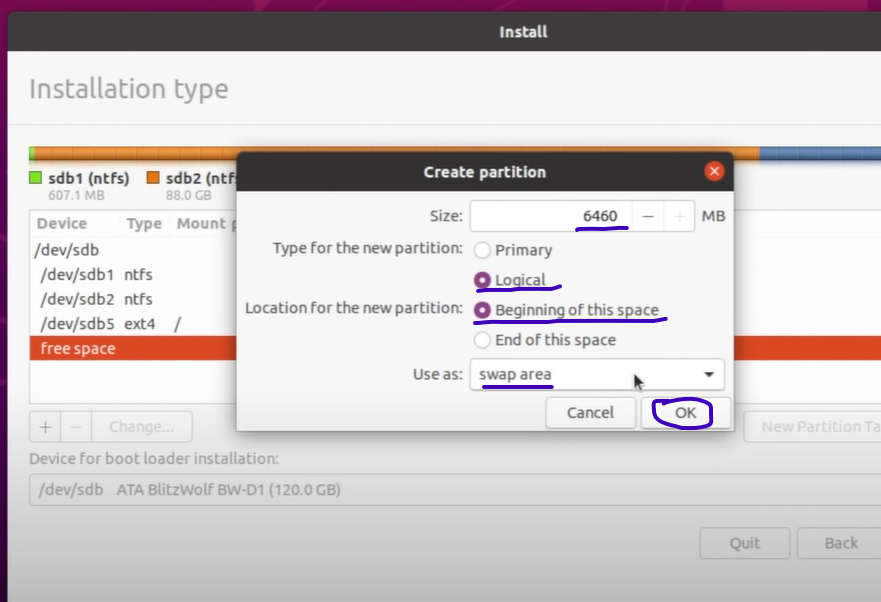Click the Quit button
This screenshot has width=881, height=602.
point(744,543)
